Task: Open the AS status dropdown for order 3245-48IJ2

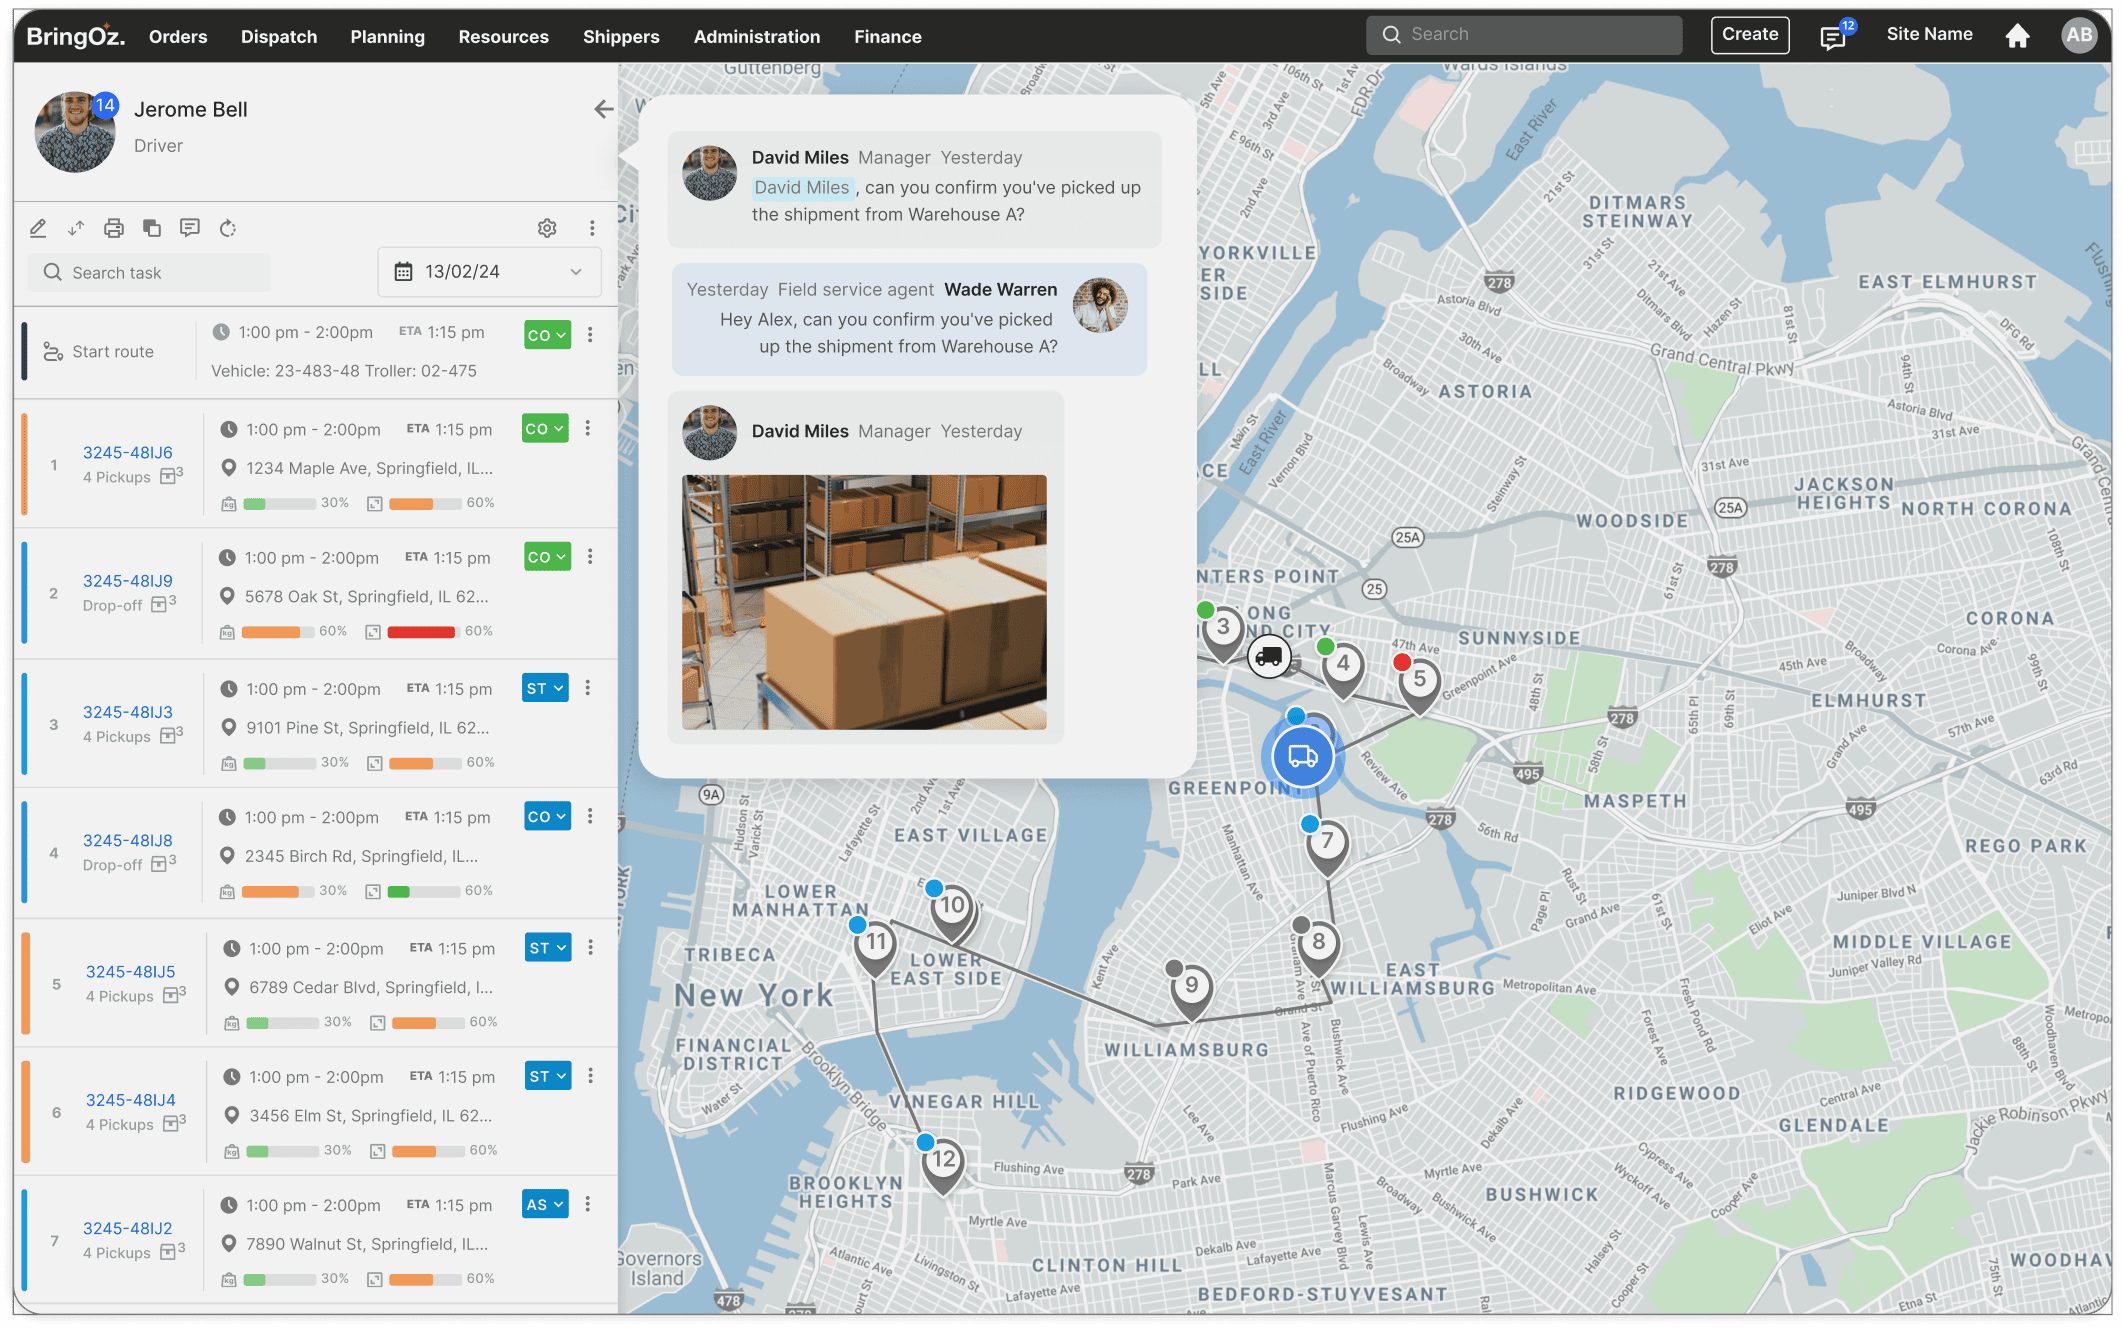Action: [x=545, y=1204]
